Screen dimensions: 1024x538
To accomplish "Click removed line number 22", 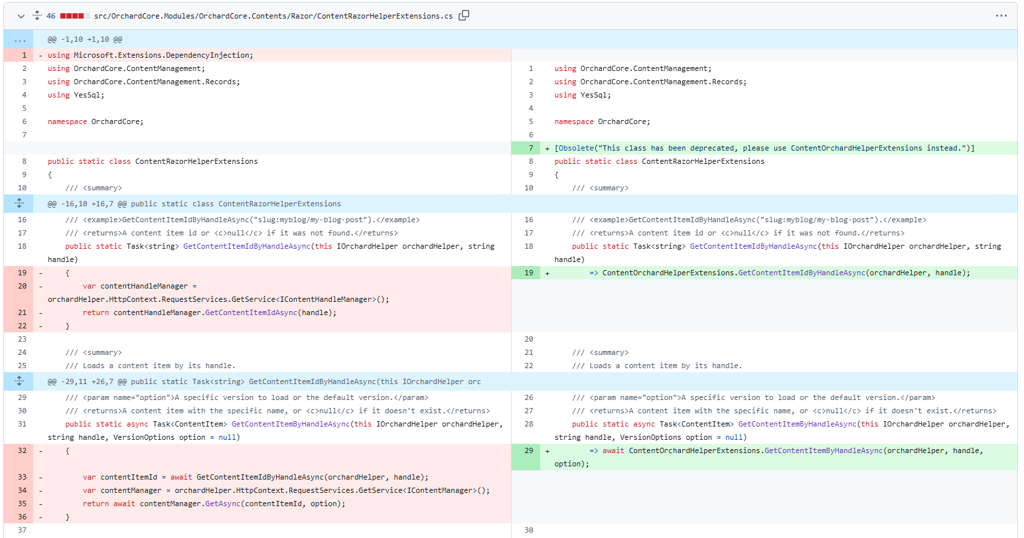I will (20, 326).
